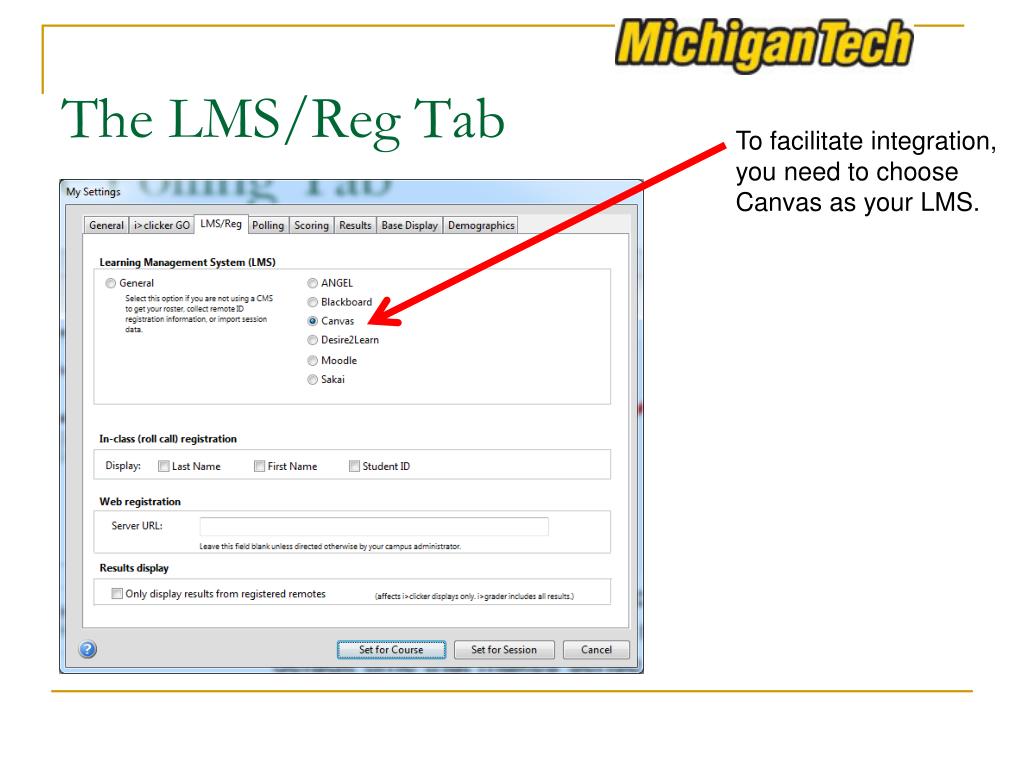Enable the First Name display checkbox
Screen dimensions: 1024x768
pyautogui.click(x=259, y=466)
